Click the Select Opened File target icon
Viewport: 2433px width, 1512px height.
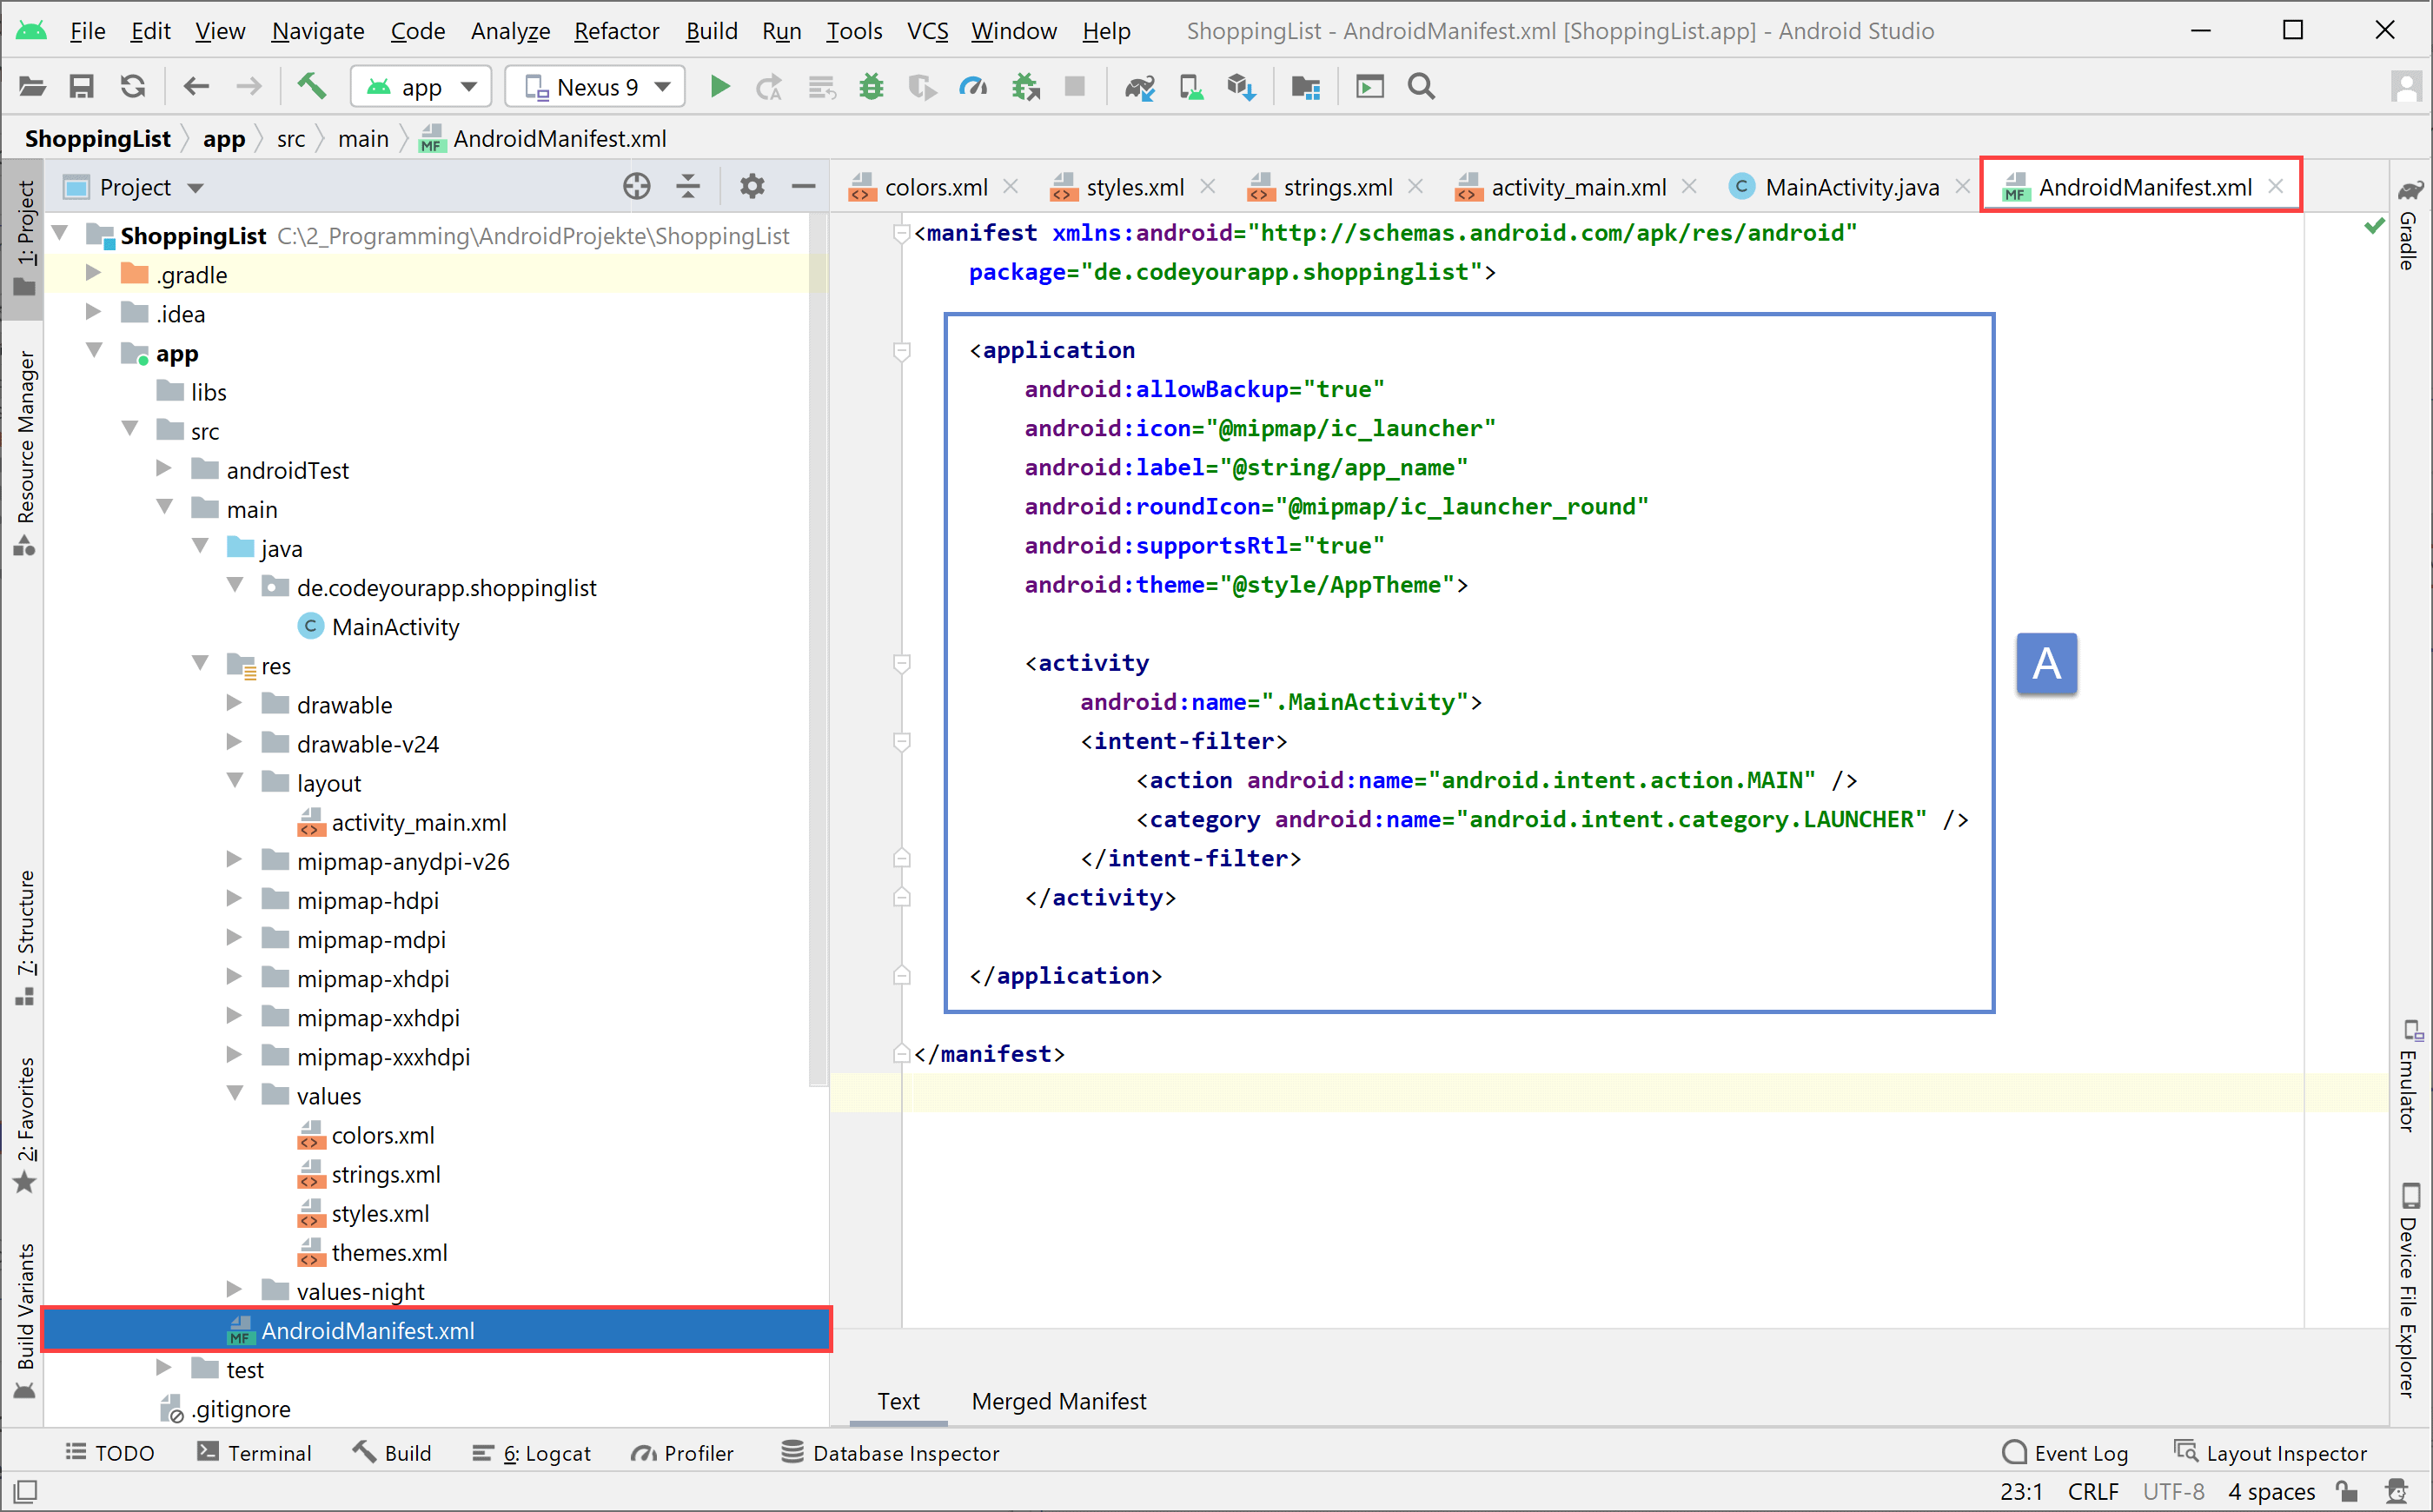tap(637, 186)
